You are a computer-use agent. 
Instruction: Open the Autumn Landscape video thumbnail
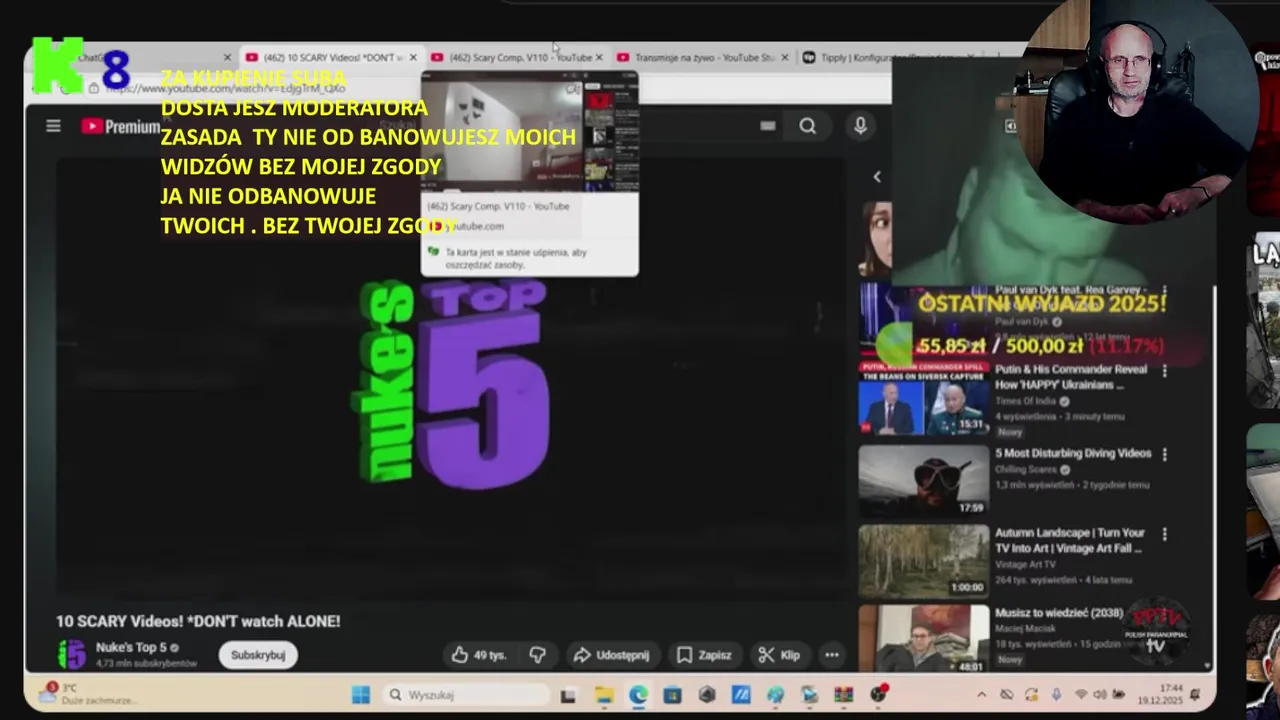pos(923,561)
